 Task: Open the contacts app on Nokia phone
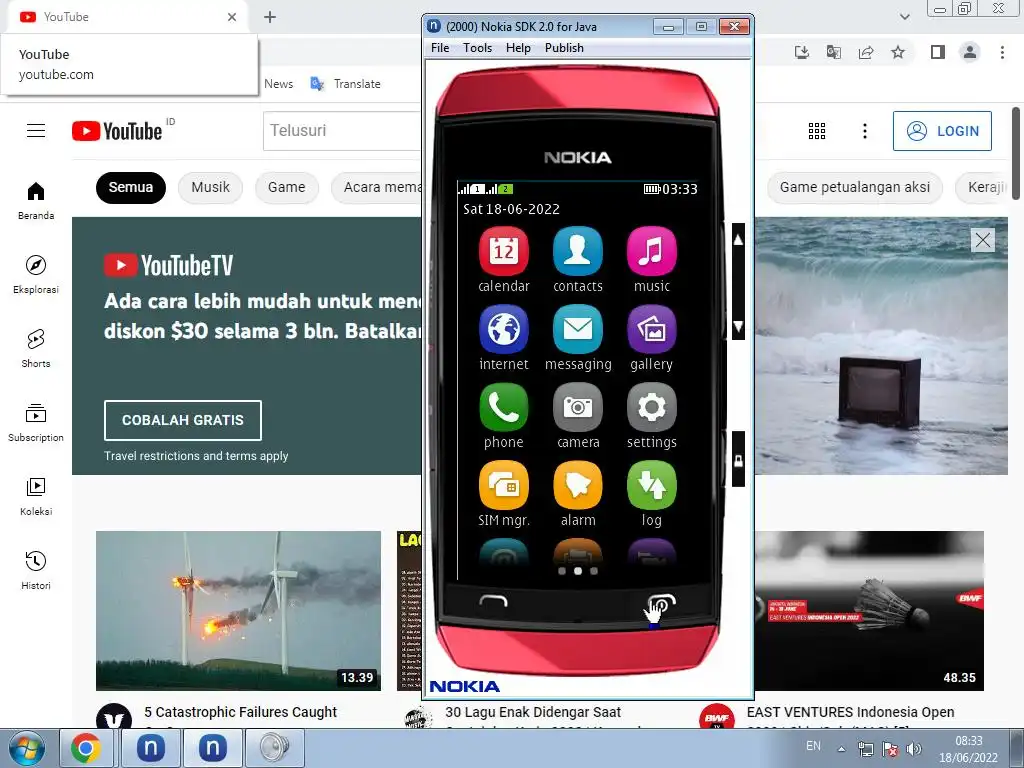pos(577,251)
